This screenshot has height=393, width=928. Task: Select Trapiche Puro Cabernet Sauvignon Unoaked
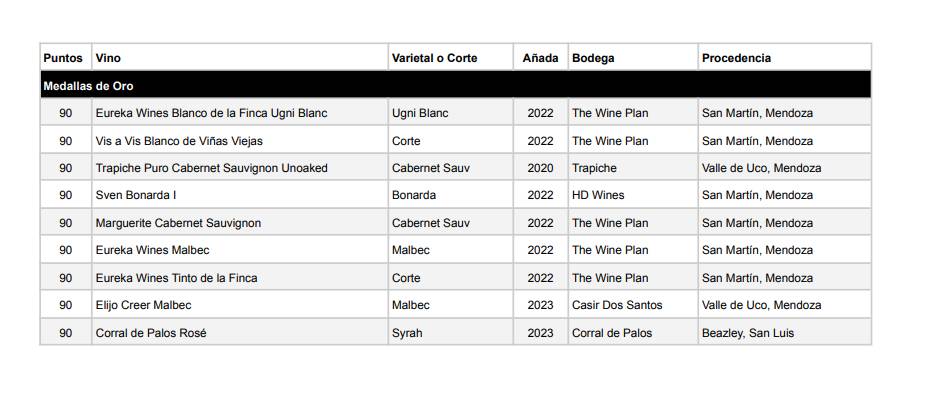[211, 168]
